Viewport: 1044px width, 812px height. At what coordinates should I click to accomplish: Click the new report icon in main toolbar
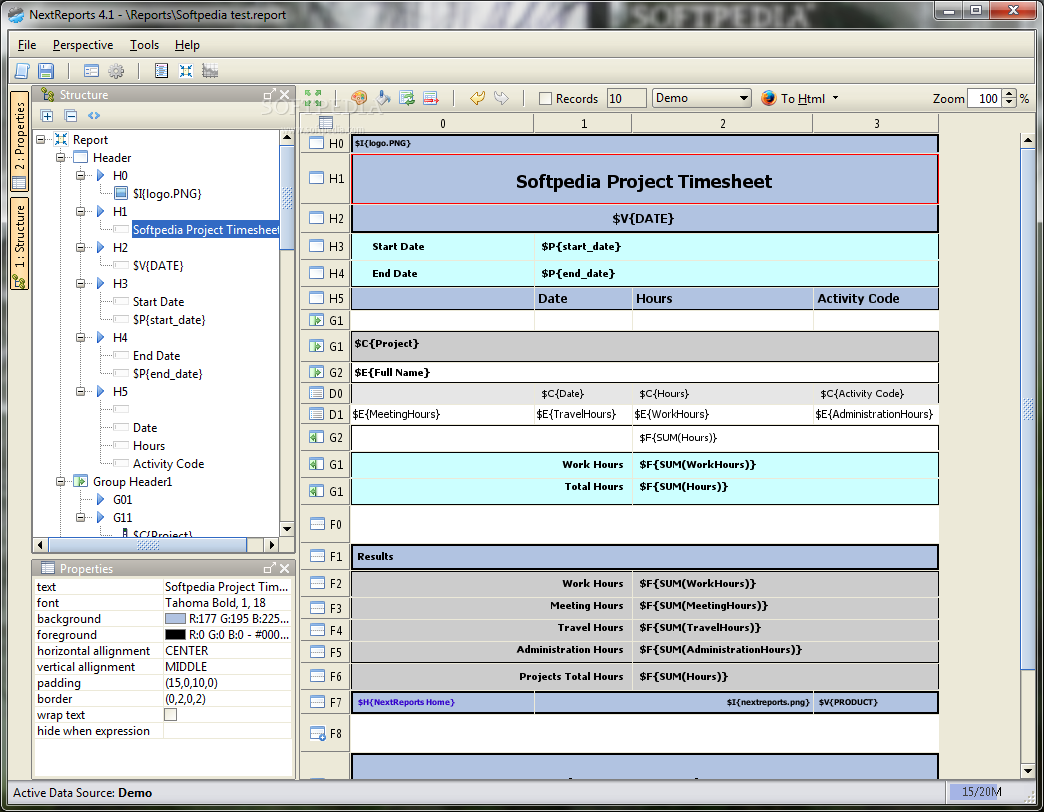(x=22, y=71)
